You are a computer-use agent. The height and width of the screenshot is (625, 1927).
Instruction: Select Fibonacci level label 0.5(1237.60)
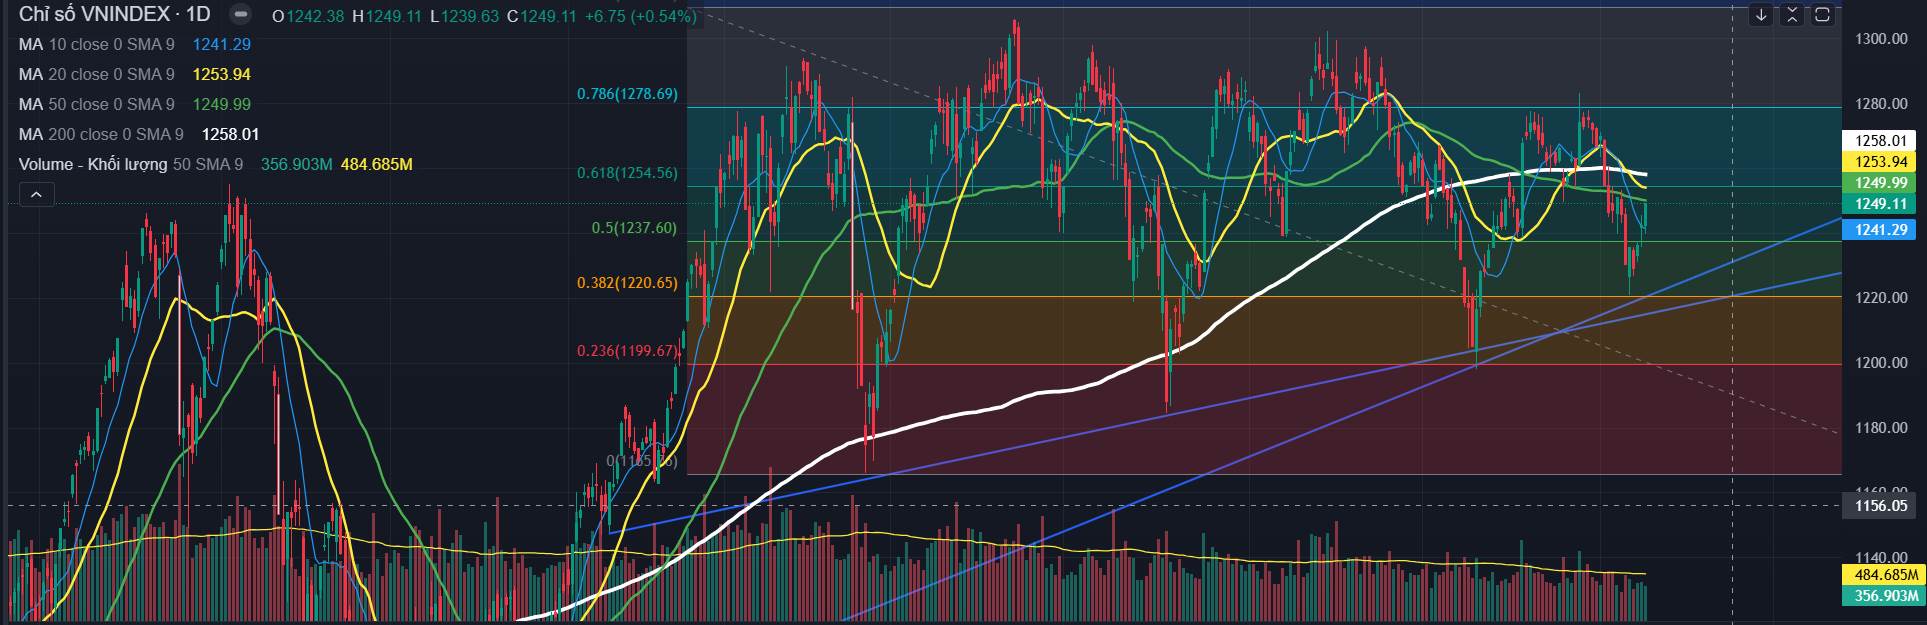coord(634,228)
